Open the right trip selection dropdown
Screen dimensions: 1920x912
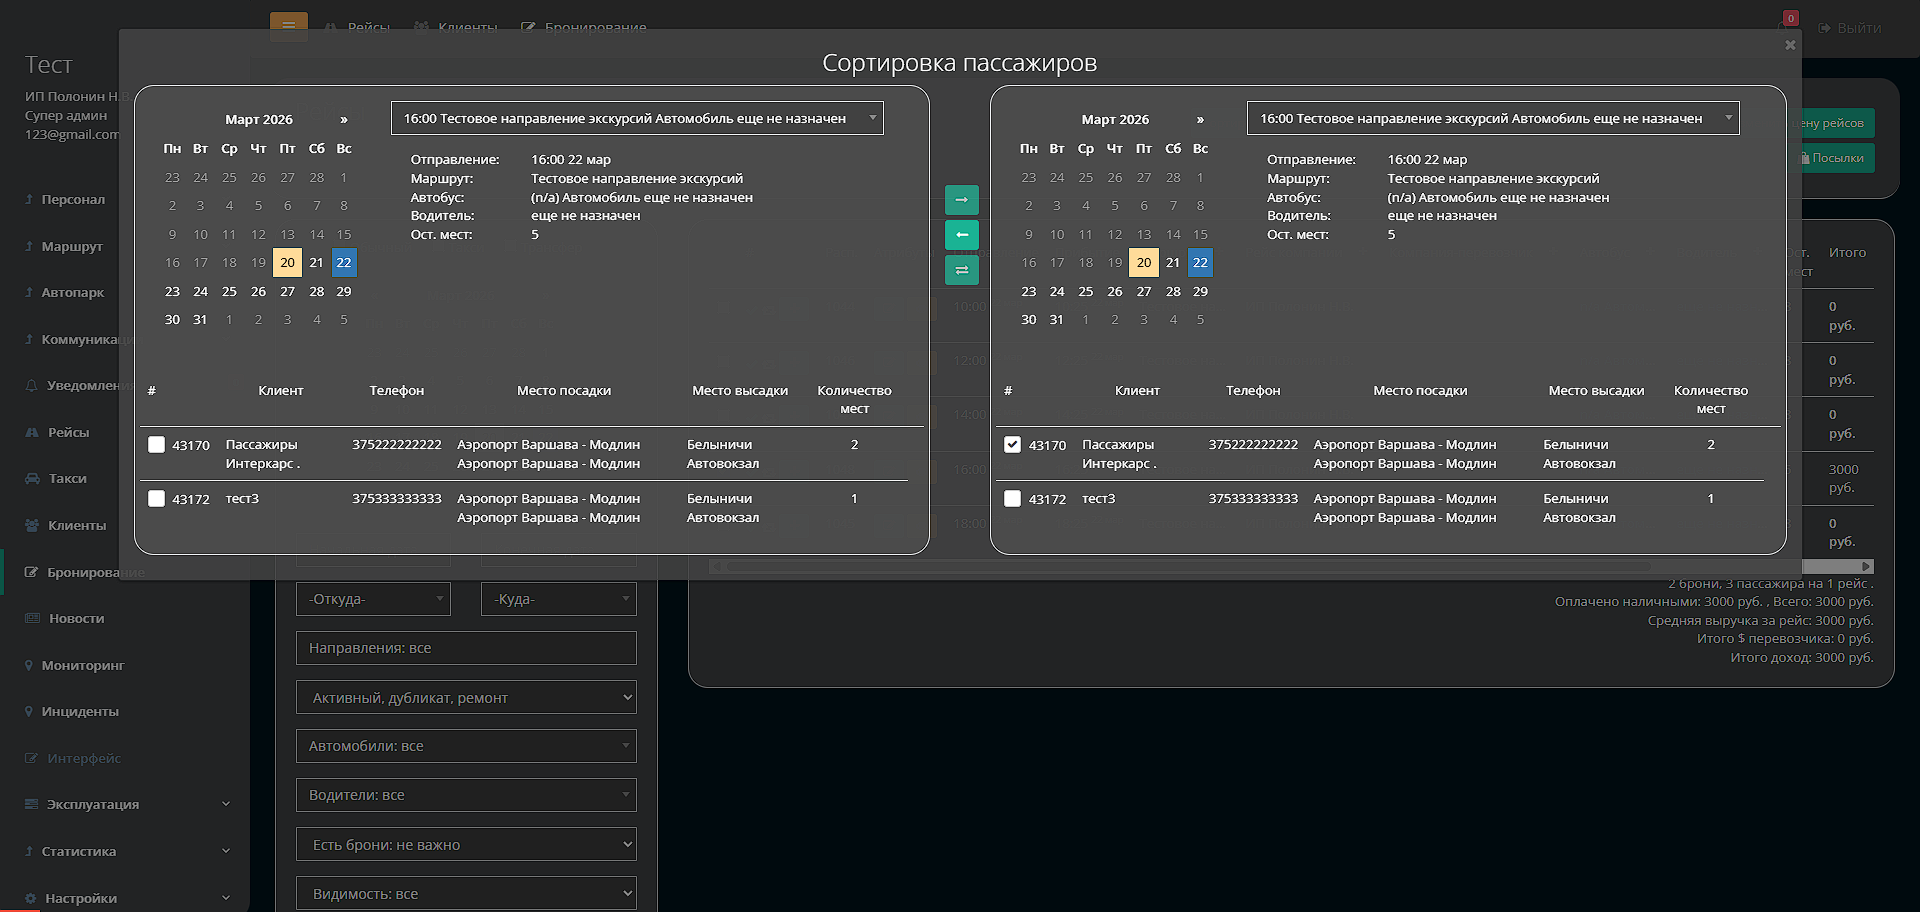pos(1493,118)
